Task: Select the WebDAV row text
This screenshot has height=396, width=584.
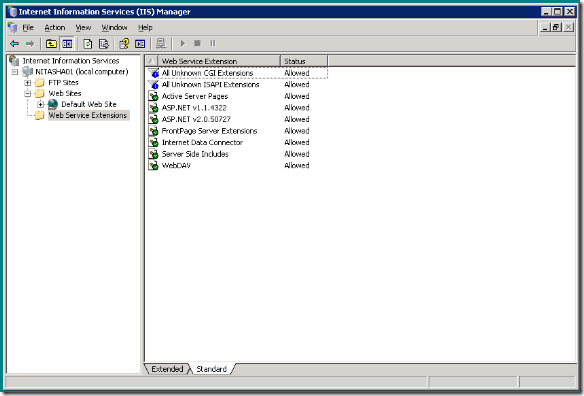Action: 176,165
